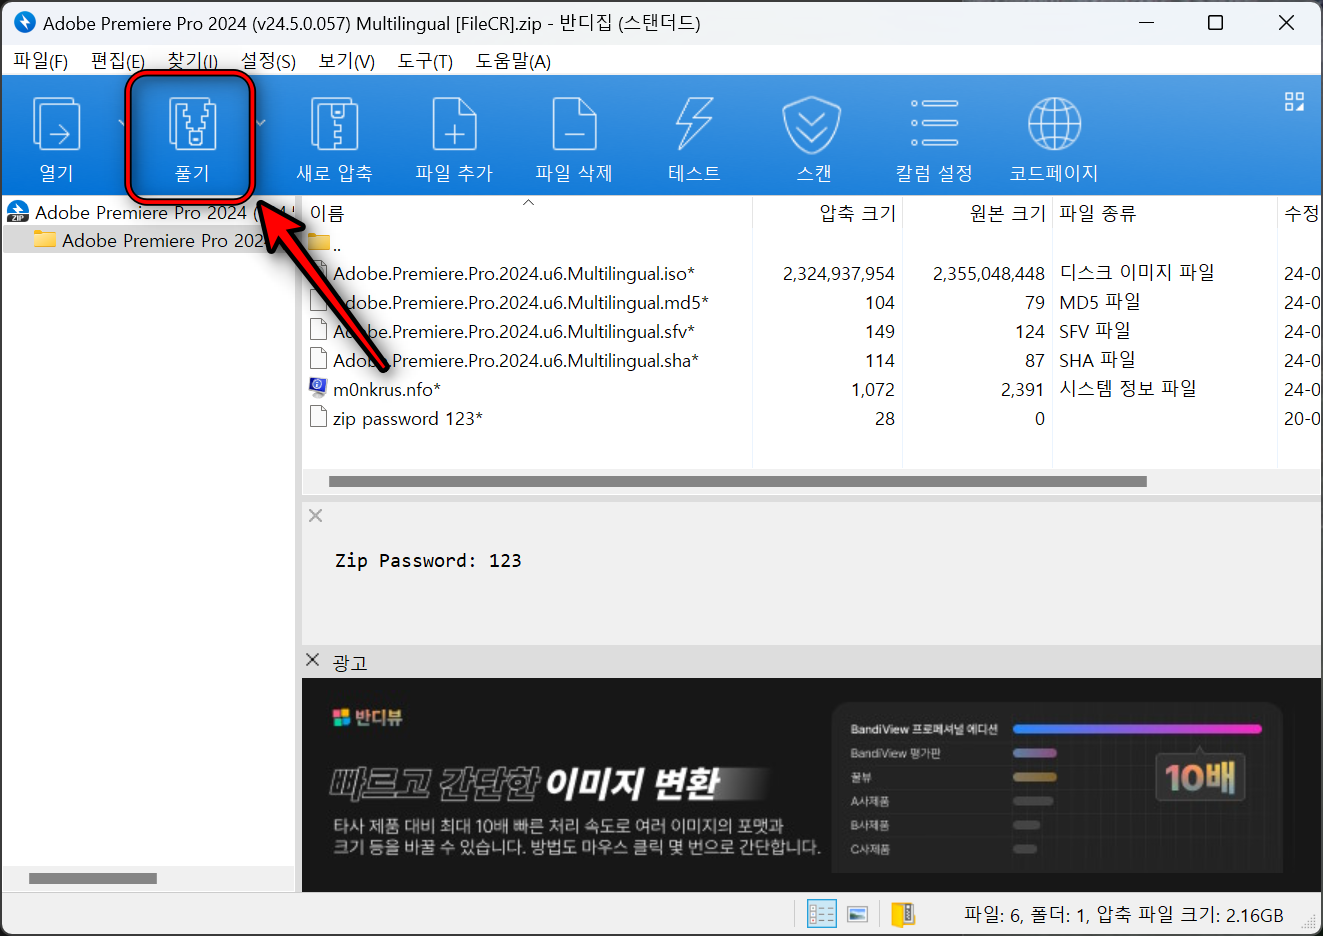Open the 보기(V) menu

click(x=346, y=61)
